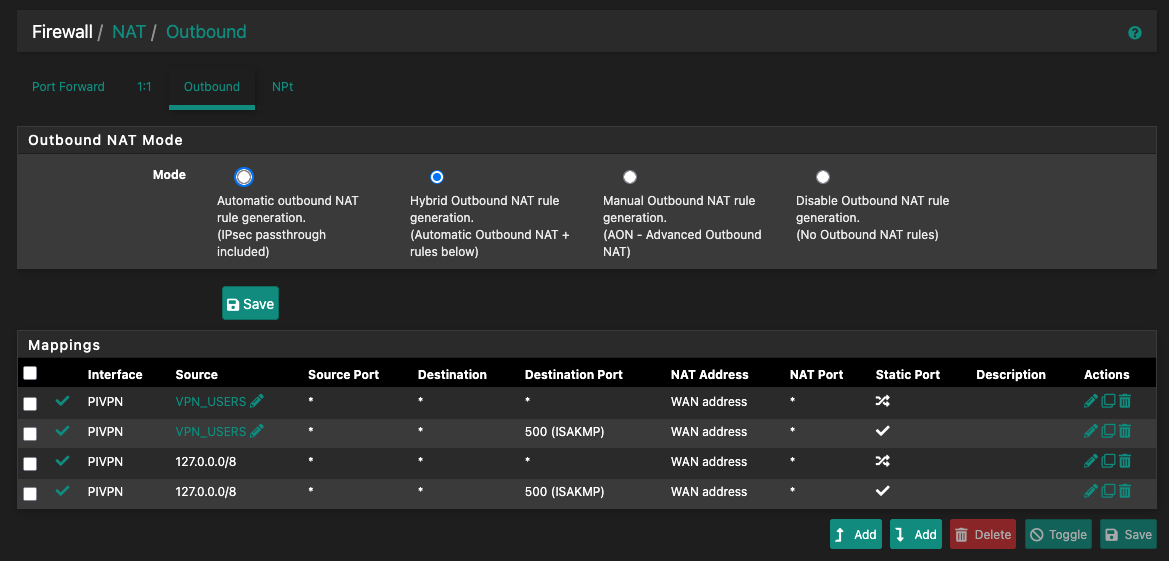Switch to the 1:1 NAT tab
This screenshot has height=561, width=1169.
point(144,87)
